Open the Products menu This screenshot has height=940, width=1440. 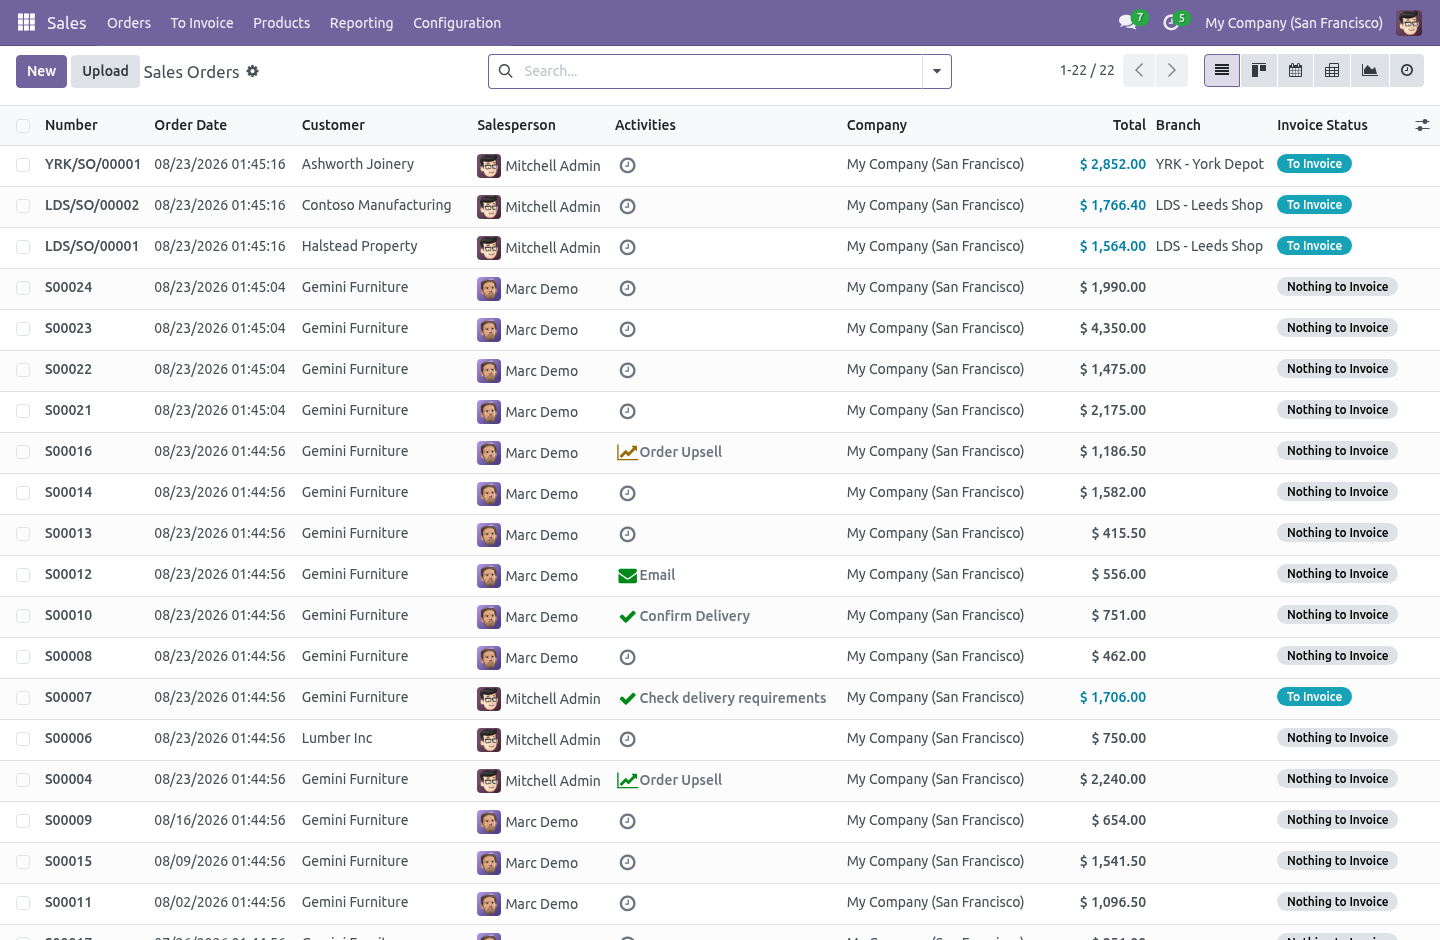[x=281, y=23]
